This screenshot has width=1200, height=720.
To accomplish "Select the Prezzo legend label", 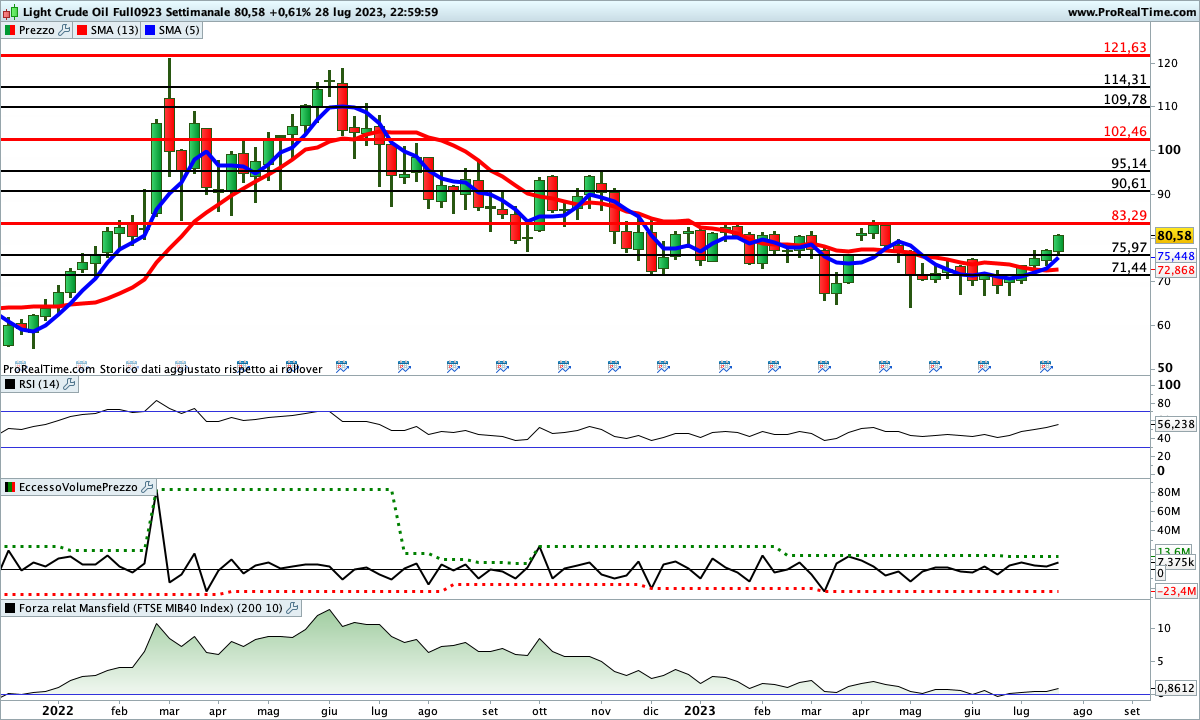I will tap(37, 30).
